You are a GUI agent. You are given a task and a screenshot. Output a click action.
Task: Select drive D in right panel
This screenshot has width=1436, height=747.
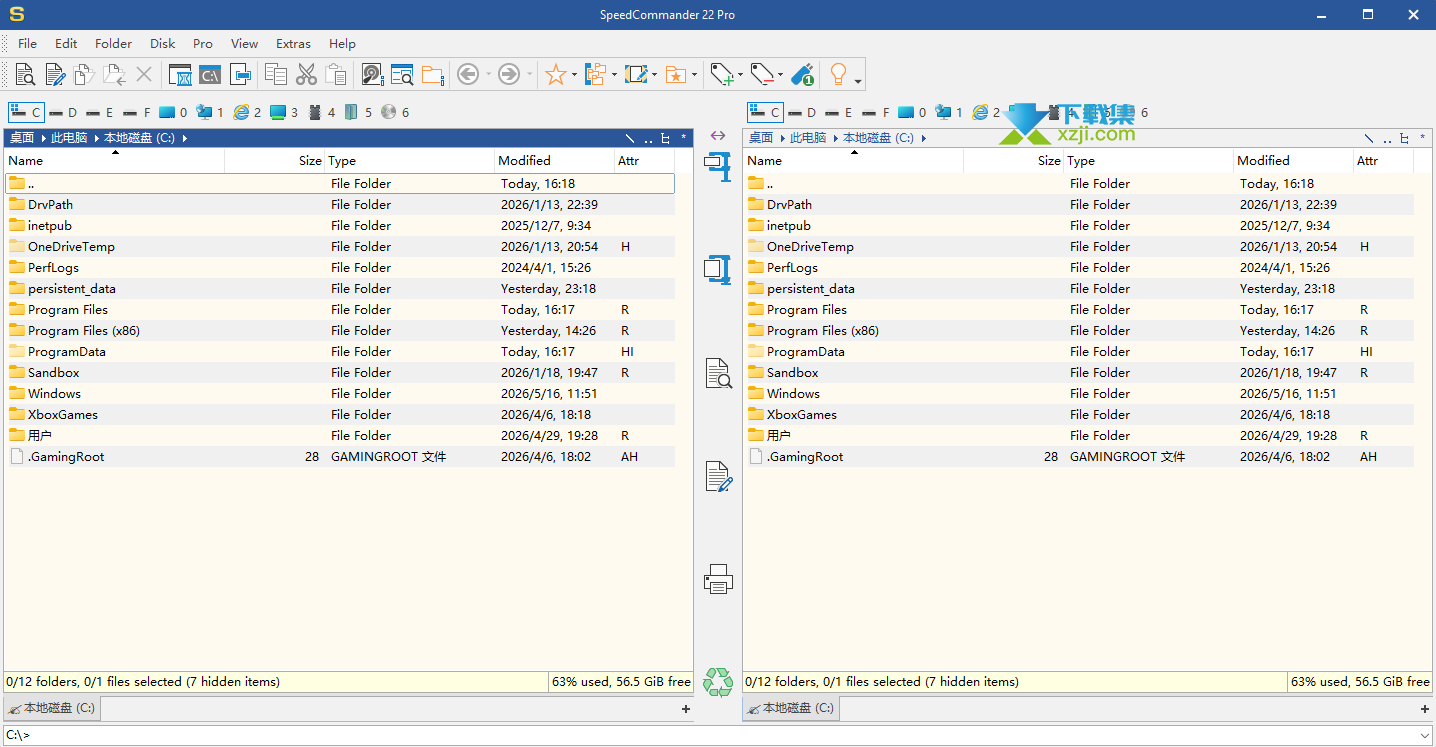click(802, 113)
